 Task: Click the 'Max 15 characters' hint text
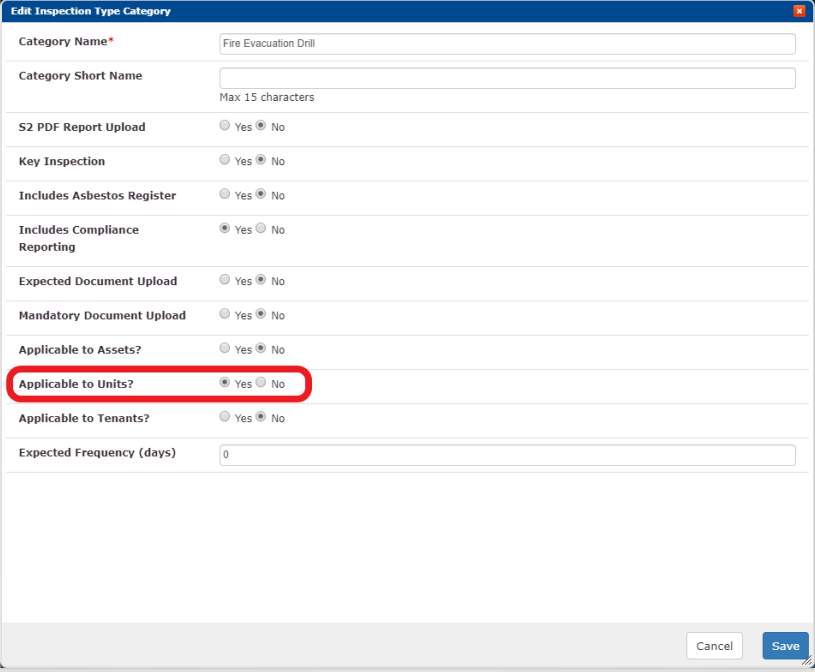coord(267,97)
